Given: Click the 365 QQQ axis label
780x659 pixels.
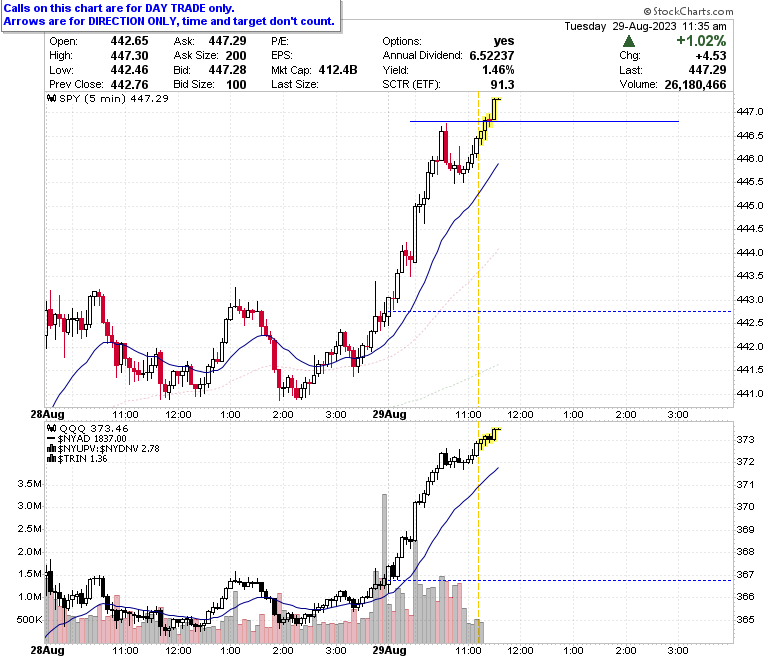Looking at the screenshot, I should tap(746, 619).
